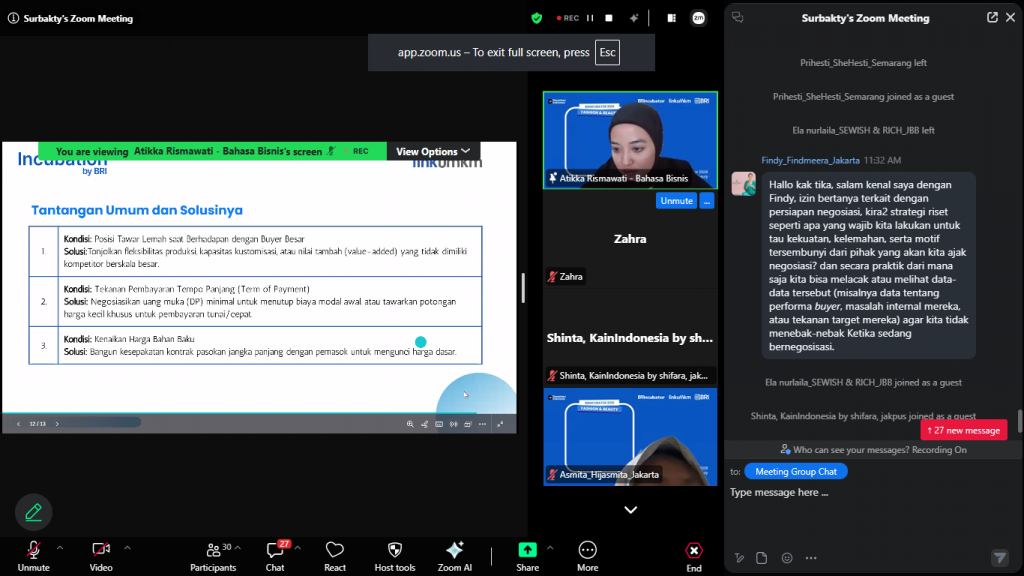This screenshot has width=1024, height=576.
Task: Click the pointer icon in slide toolbar
Action: (x=424, y=424)
